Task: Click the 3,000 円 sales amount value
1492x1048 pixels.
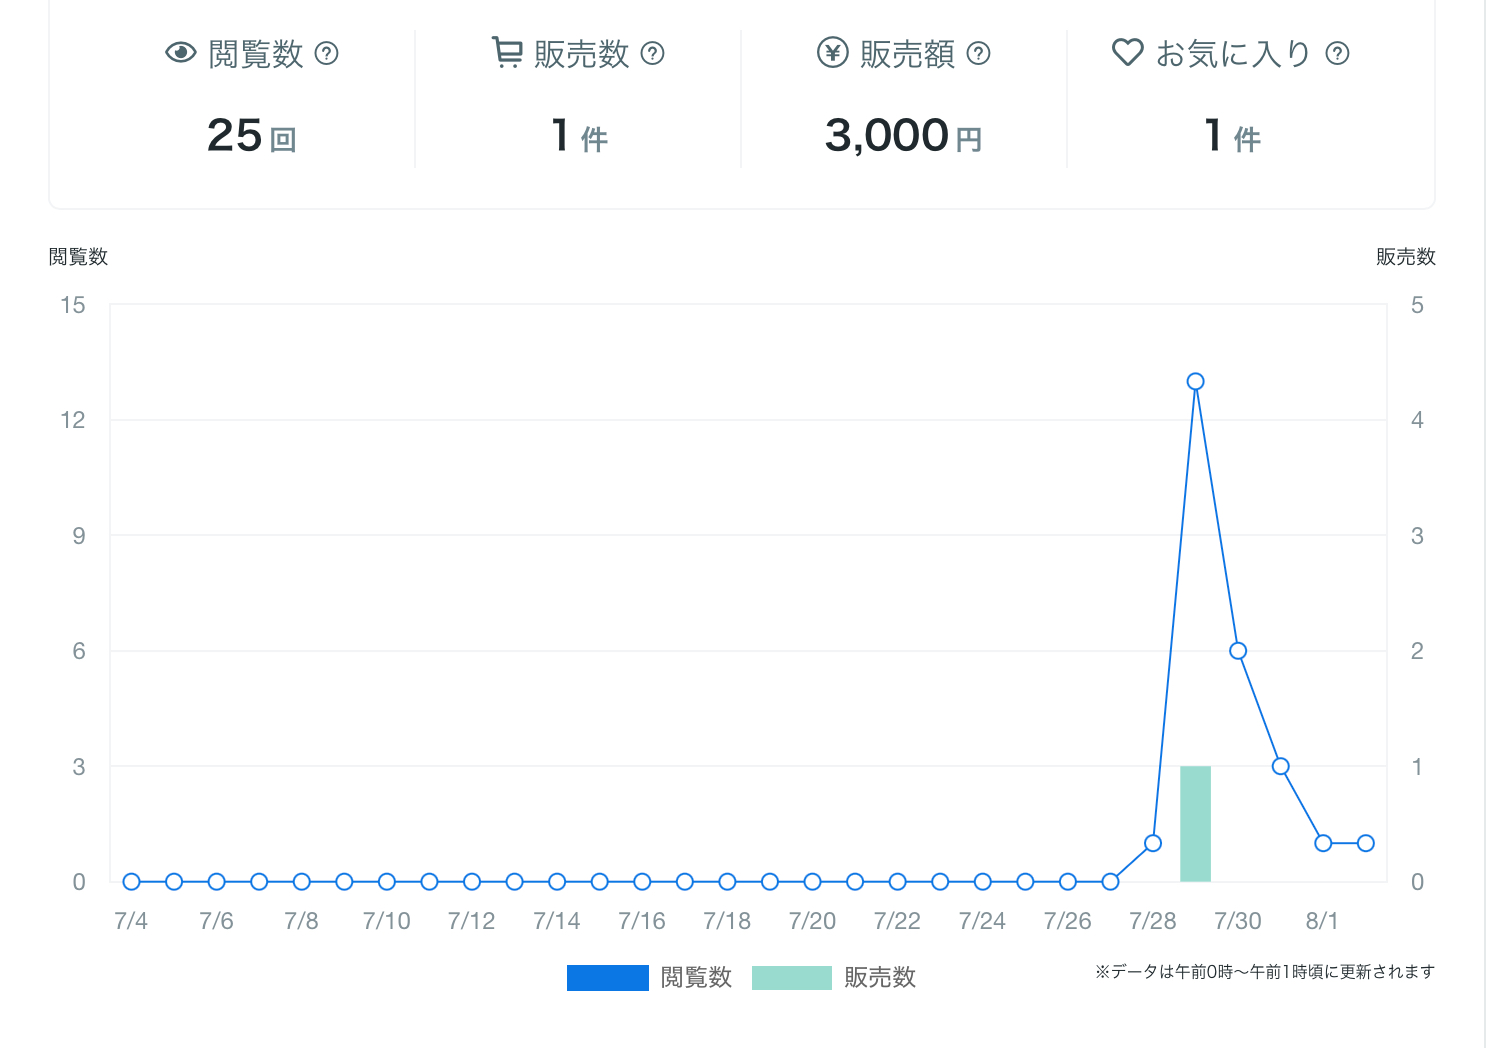Action: click(902, 136)
